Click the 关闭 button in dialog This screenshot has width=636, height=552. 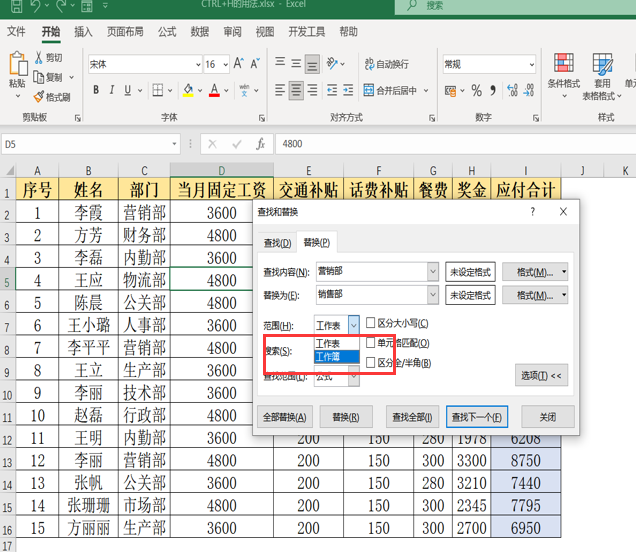pyautogui.click(x=548, y=417)
